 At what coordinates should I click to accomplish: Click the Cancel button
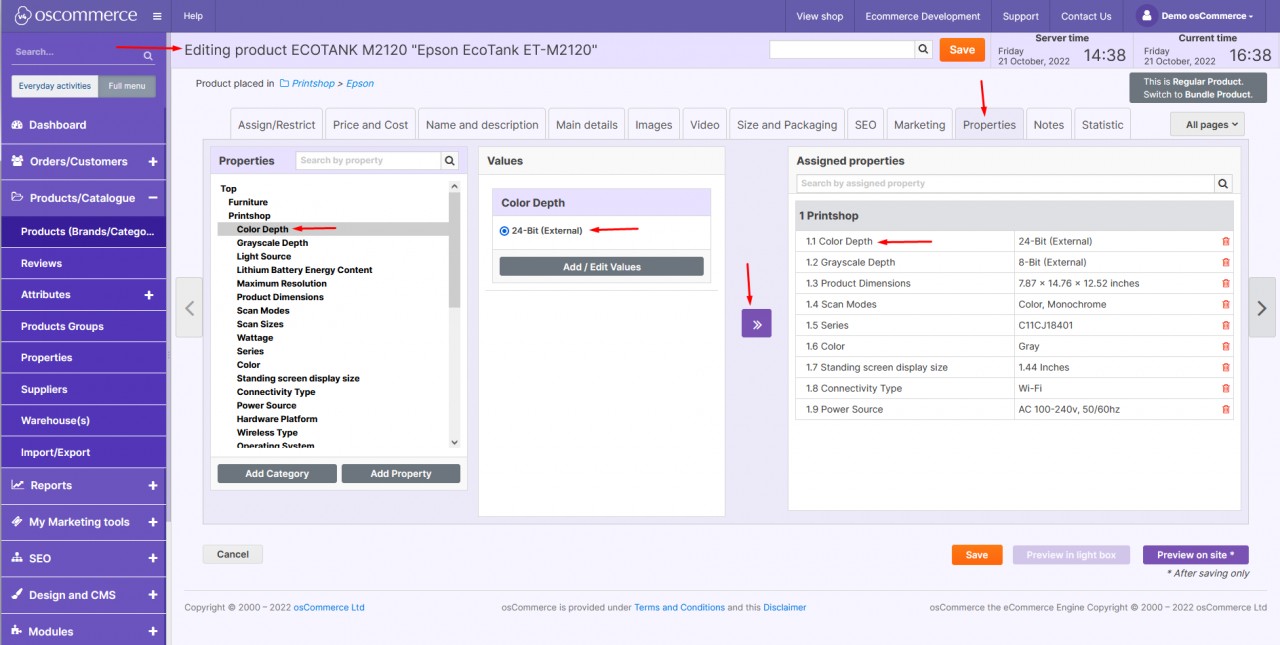pyautogui.click(x=233, y=554)
